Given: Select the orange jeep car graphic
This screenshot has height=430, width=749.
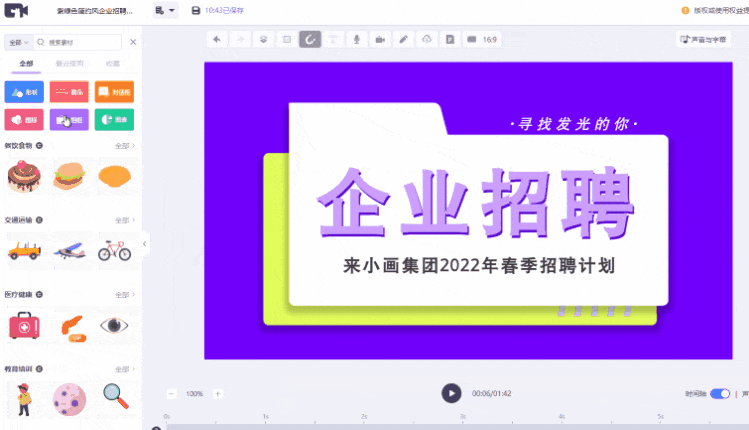Looking at the screenshot, I should (x=24, y=251).
